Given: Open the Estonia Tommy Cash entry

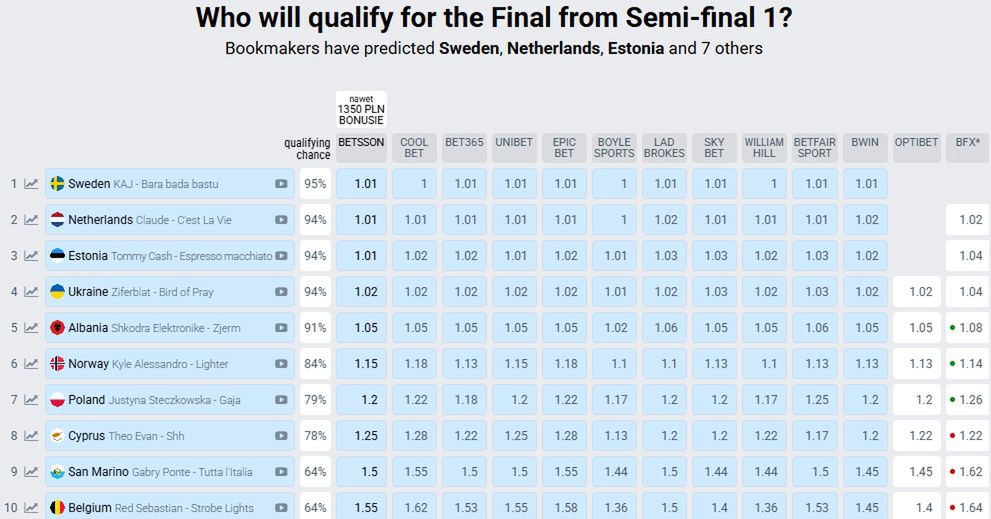Looking at the screenshot, I should point(169,256).
